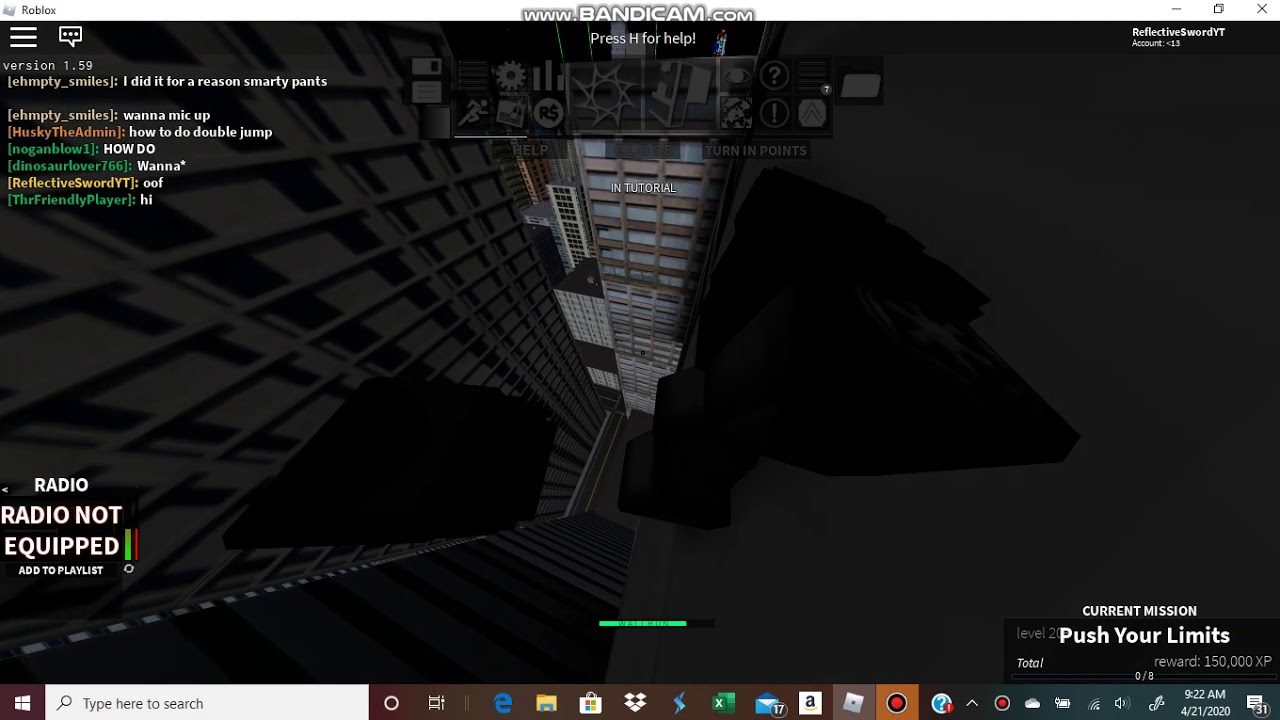Open Amazon from the taskbar

coord(811,703)
